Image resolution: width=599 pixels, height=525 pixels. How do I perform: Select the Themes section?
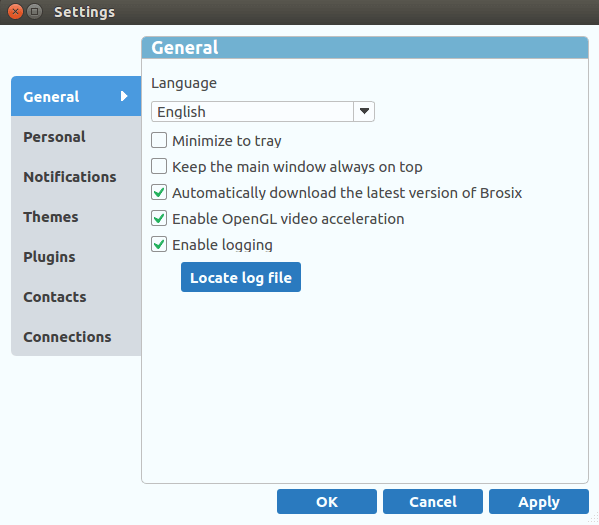point(76,217)
